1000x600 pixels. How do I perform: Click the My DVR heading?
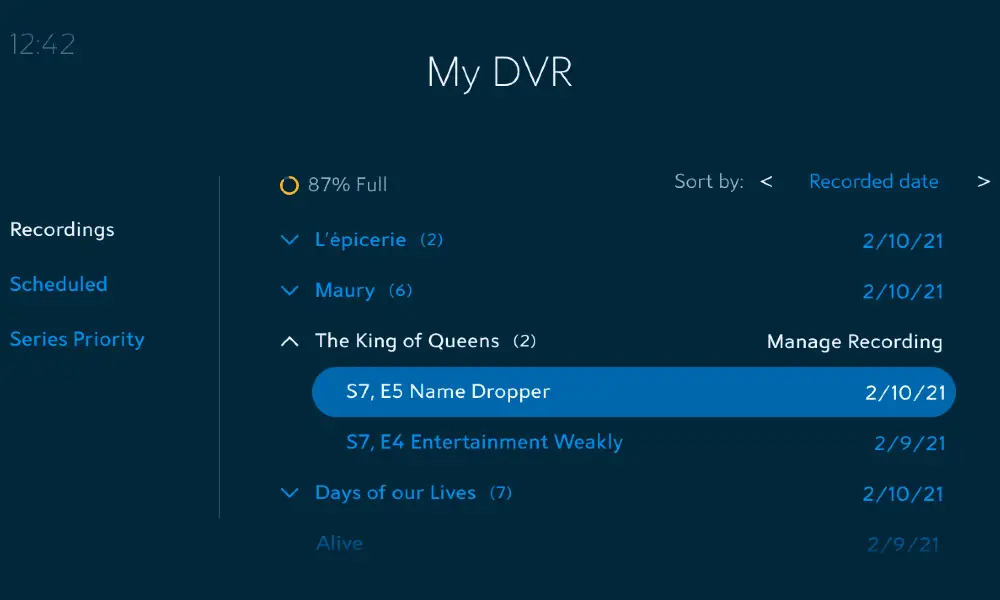point(499,72)
